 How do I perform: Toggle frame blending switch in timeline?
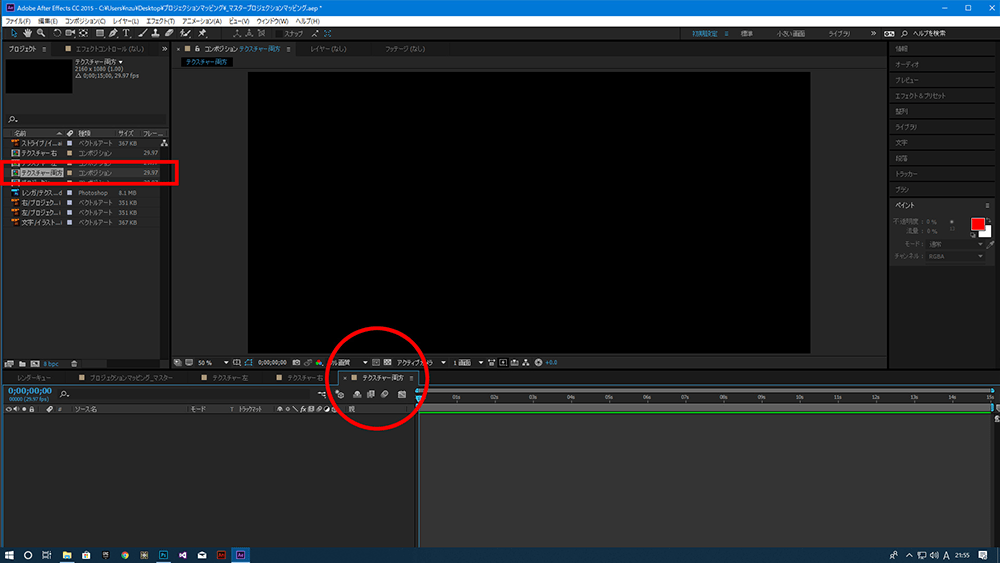pos(371,394)
